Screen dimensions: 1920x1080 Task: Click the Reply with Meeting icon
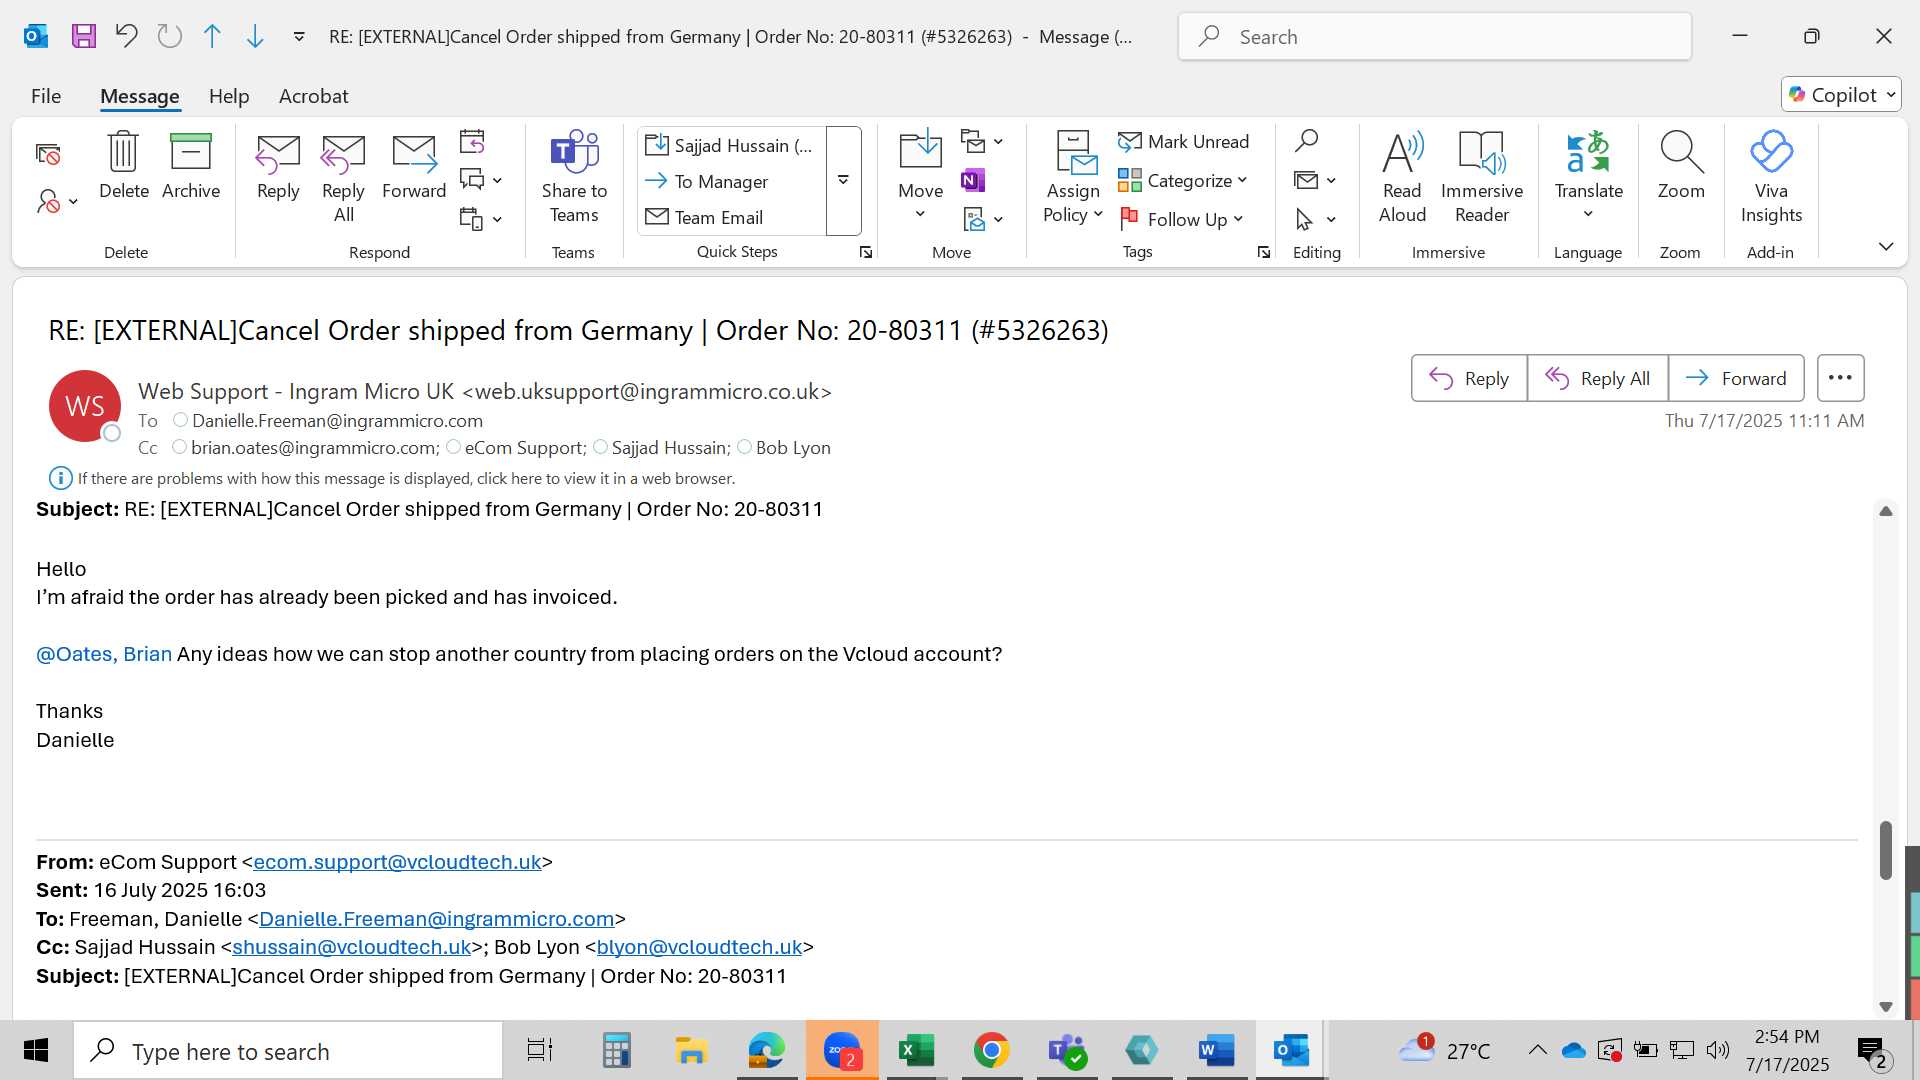point(472,142)
